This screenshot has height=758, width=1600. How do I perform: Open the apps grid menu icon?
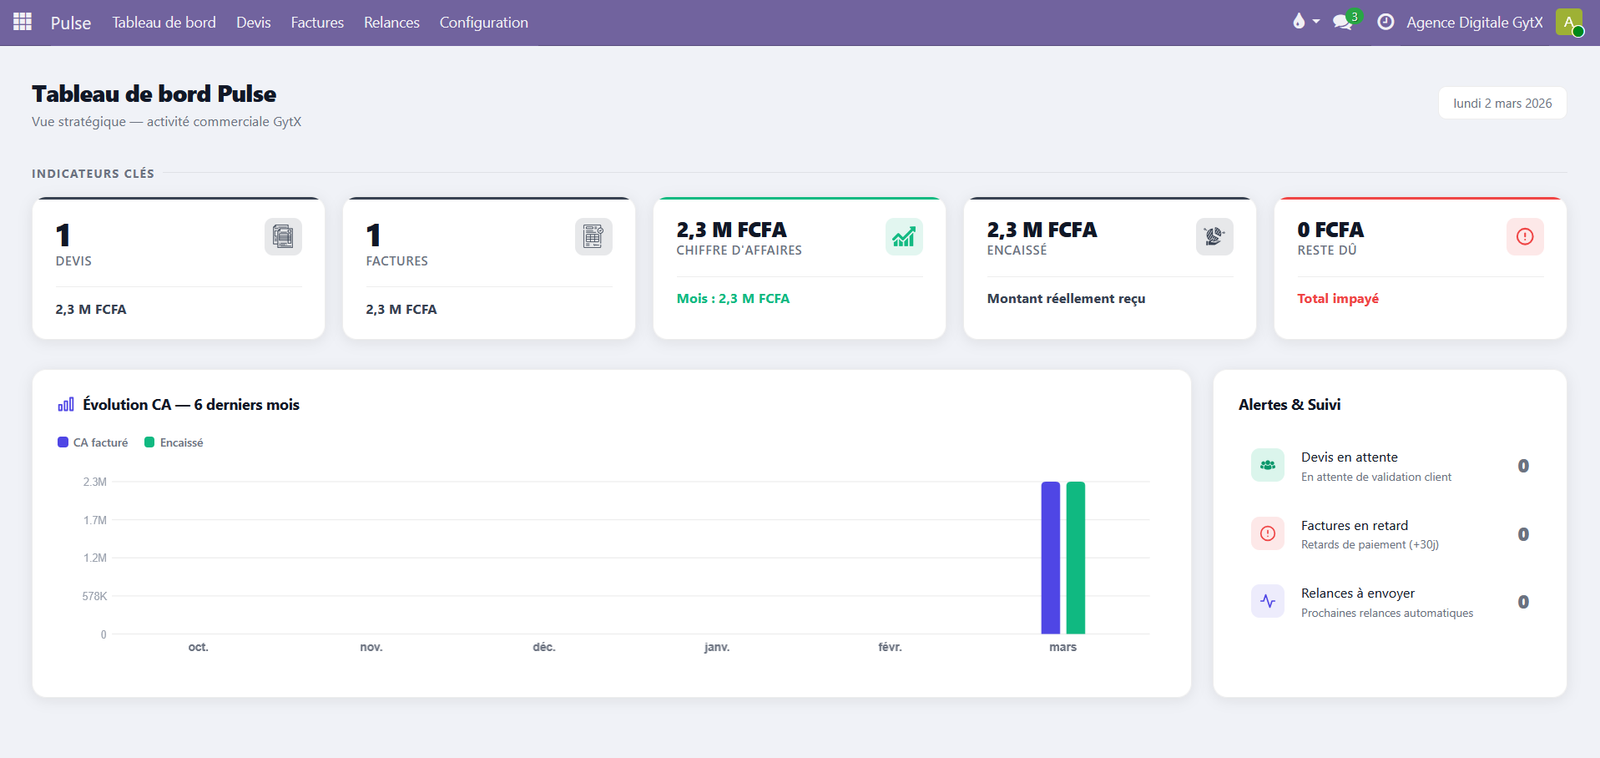[x=22, y=21]
